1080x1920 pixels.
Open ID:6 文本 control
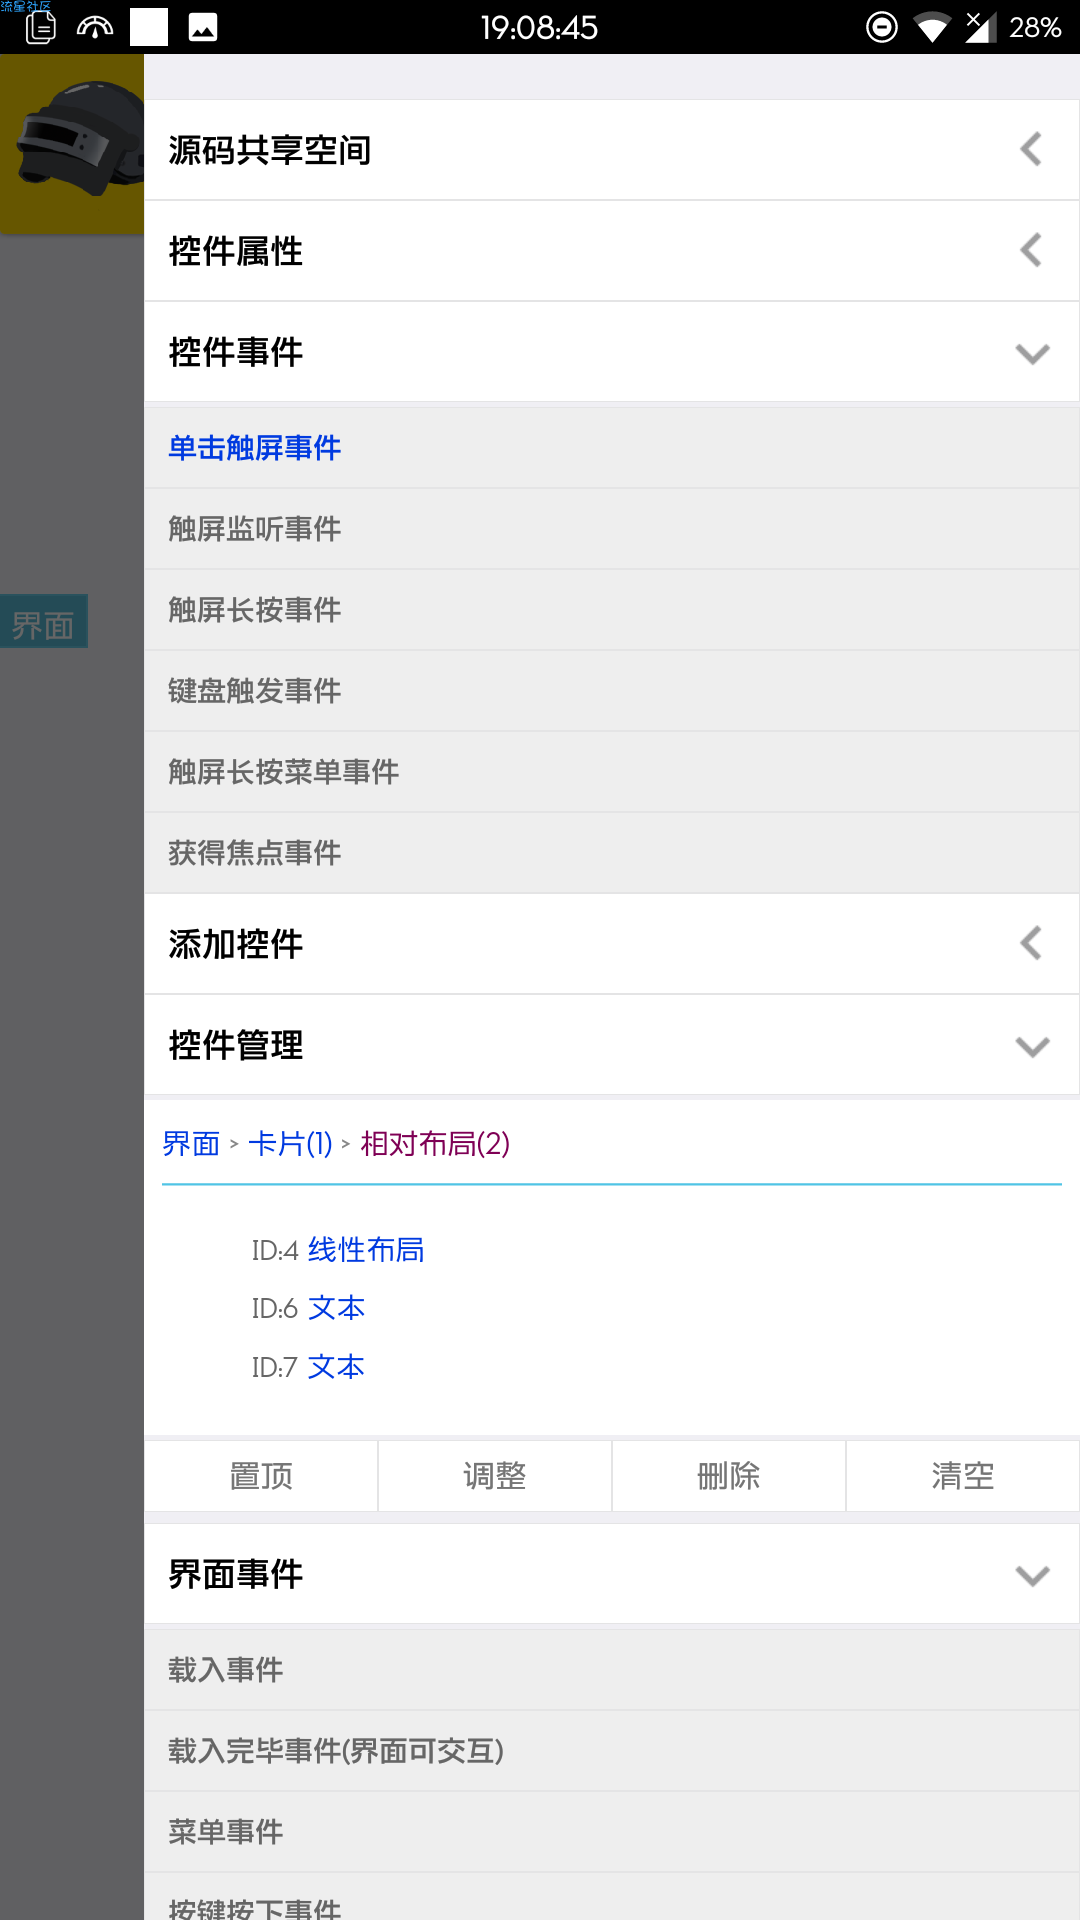click(x=308, y=1308)
